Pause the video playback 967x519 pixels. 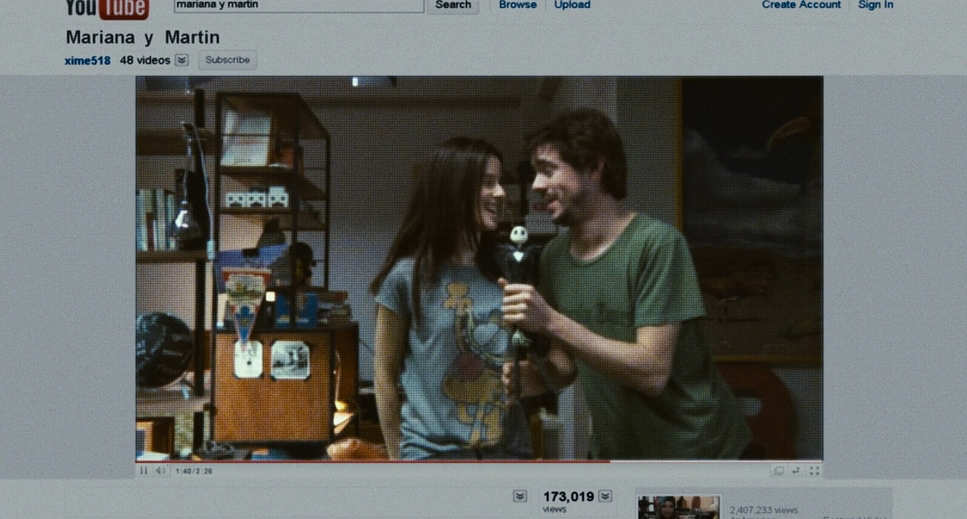coord(144,471)
